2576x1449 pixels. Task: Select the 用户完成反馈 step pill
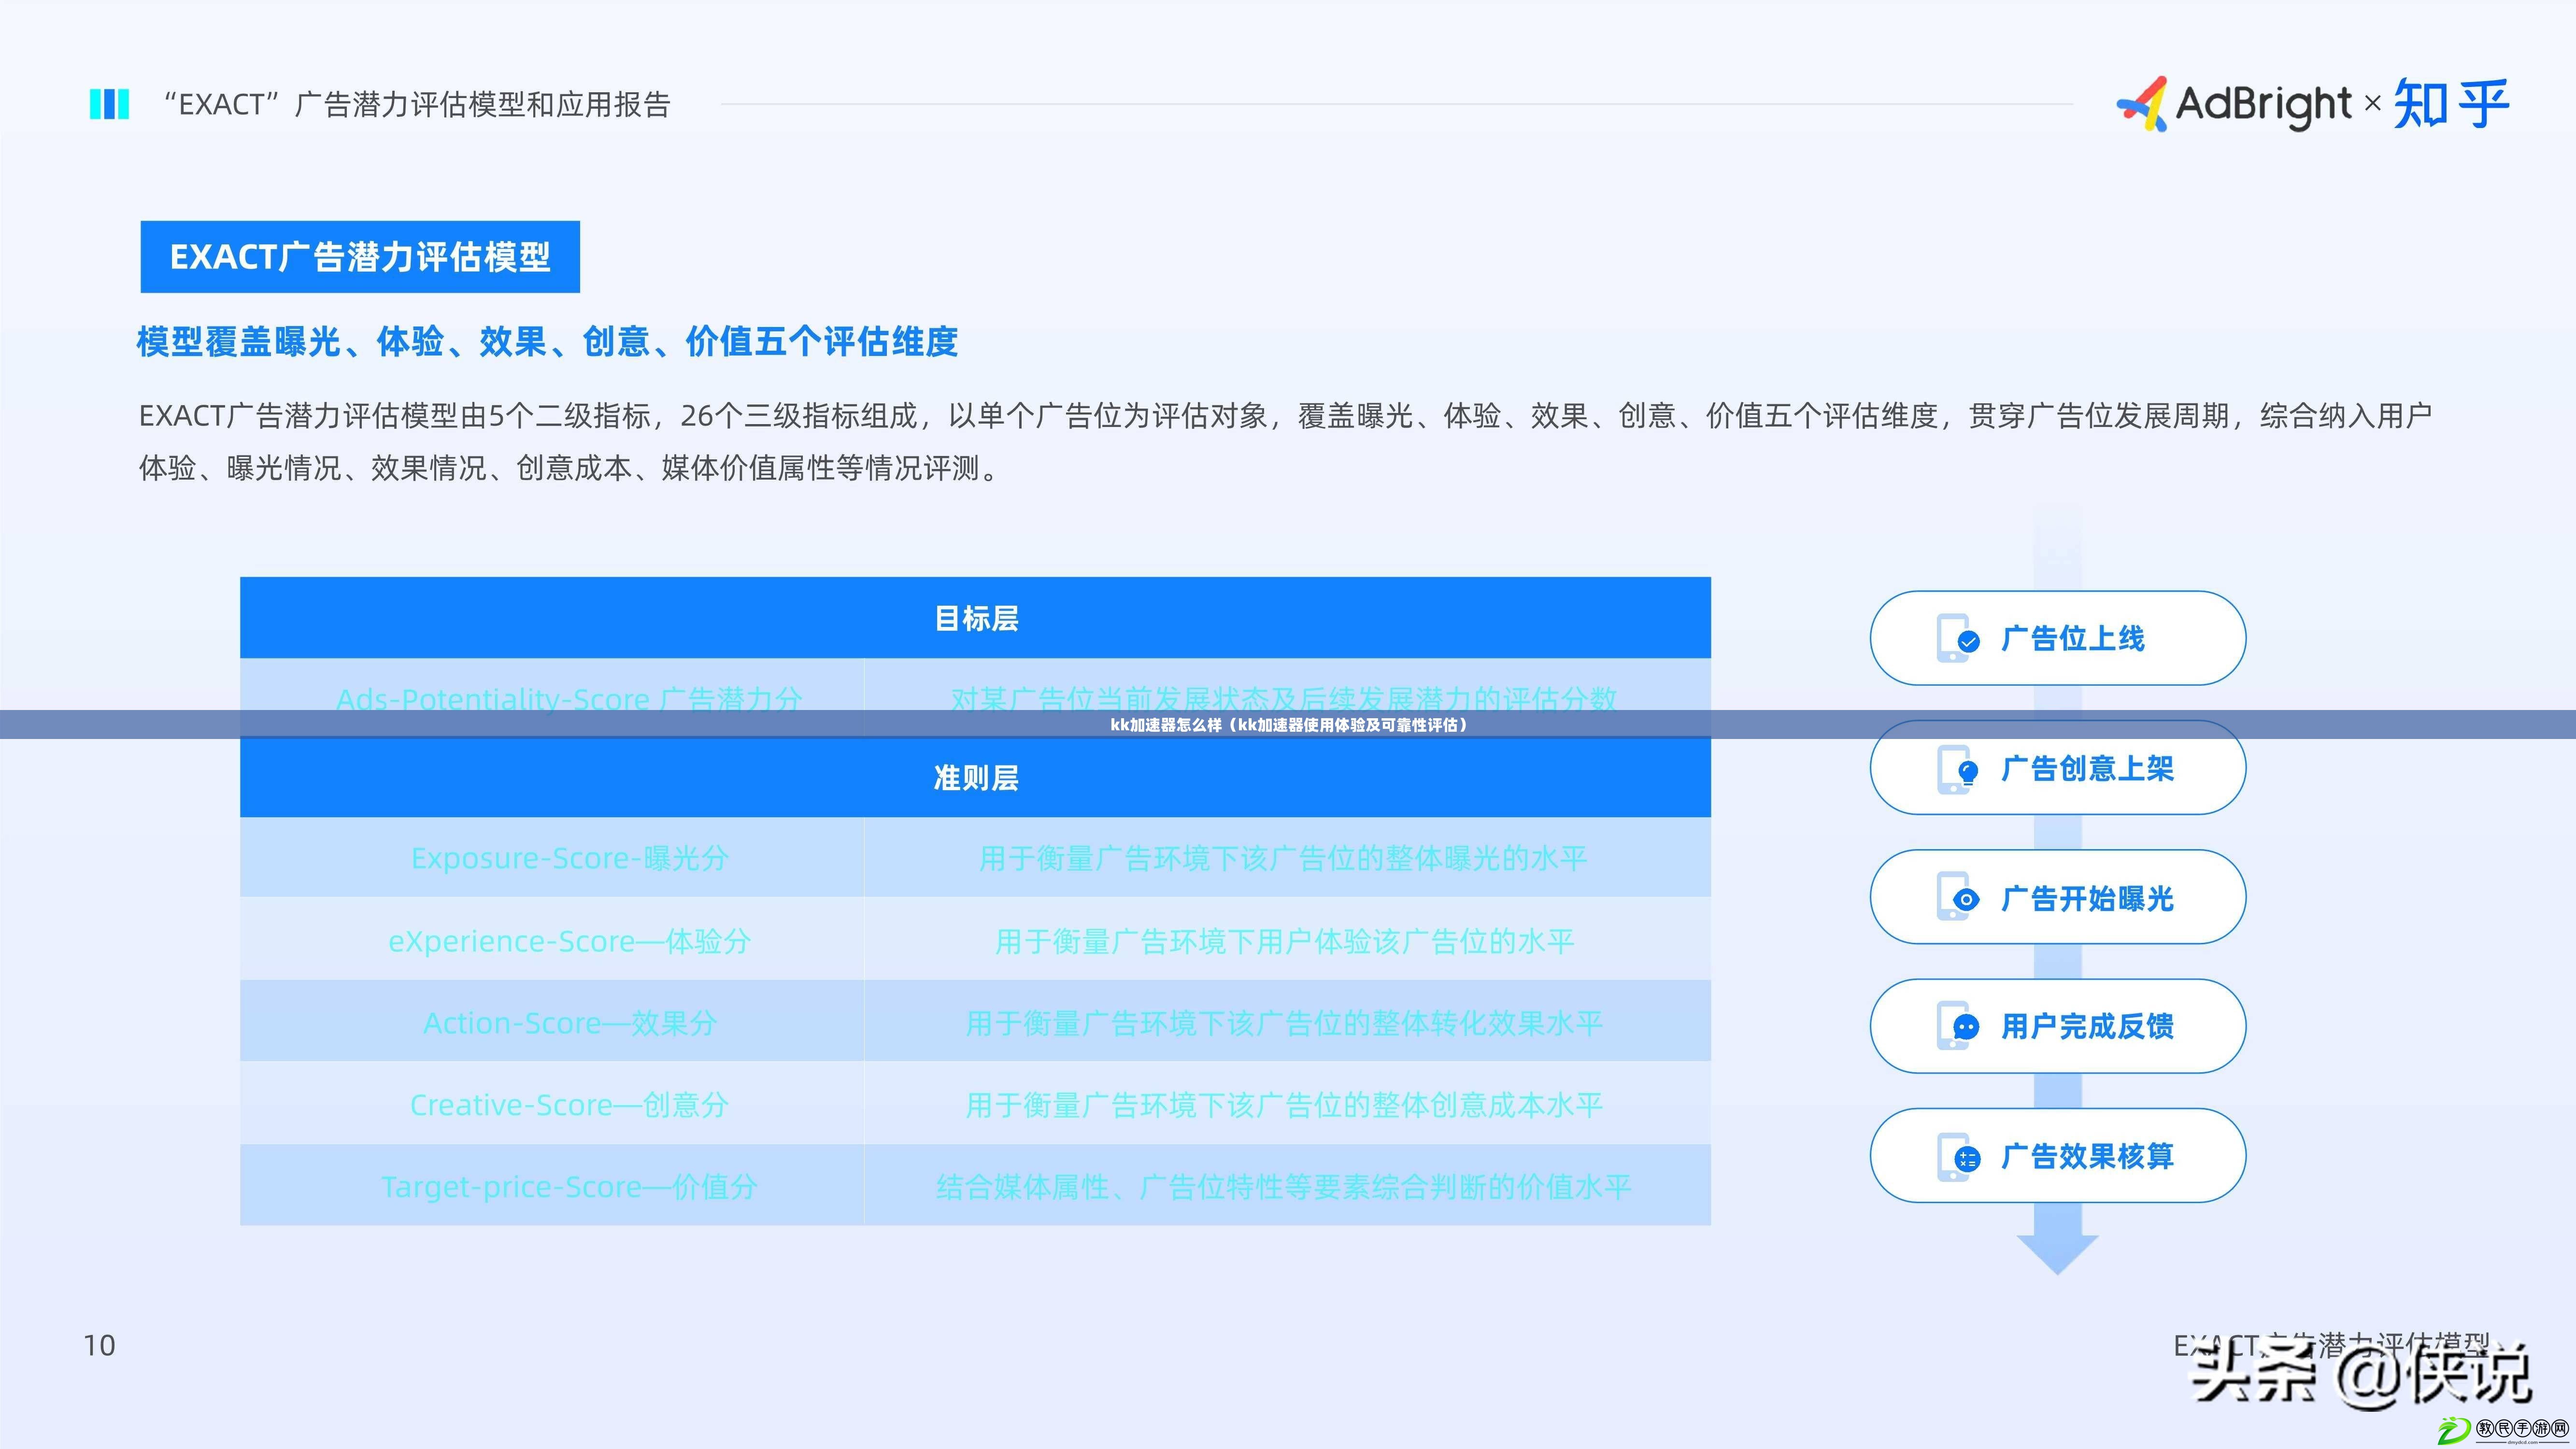[x=2058, y=1026]
